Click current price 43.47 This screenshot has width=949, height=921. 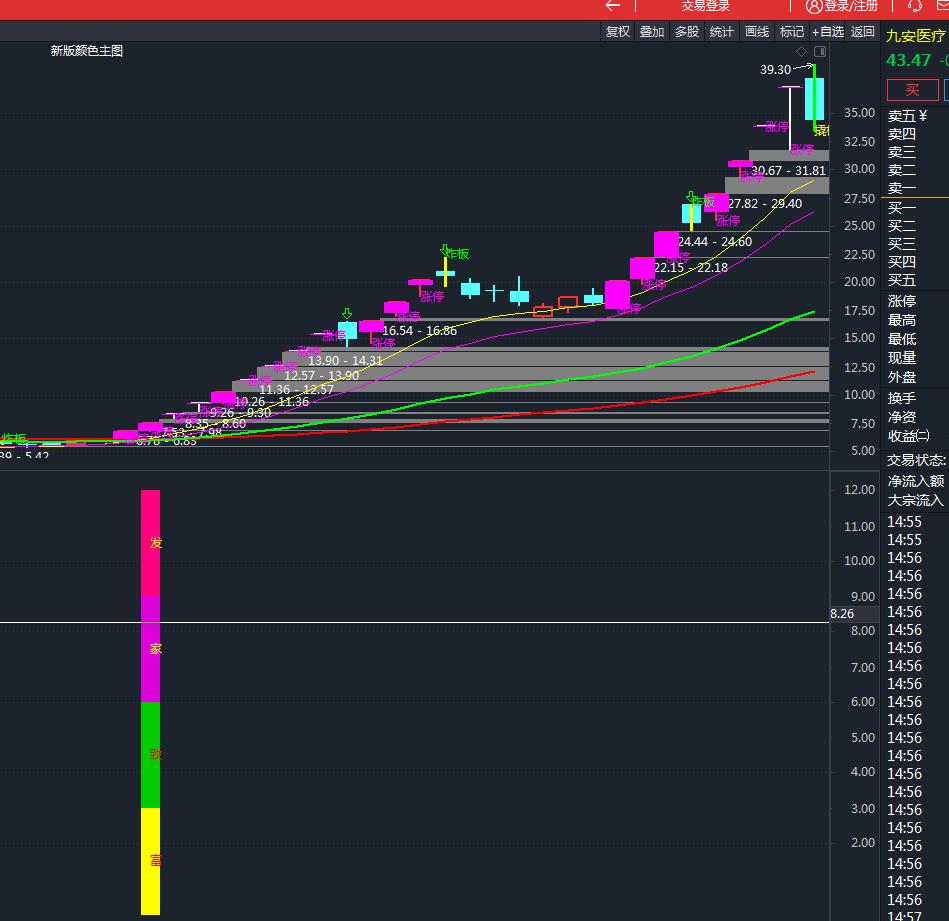908,61
